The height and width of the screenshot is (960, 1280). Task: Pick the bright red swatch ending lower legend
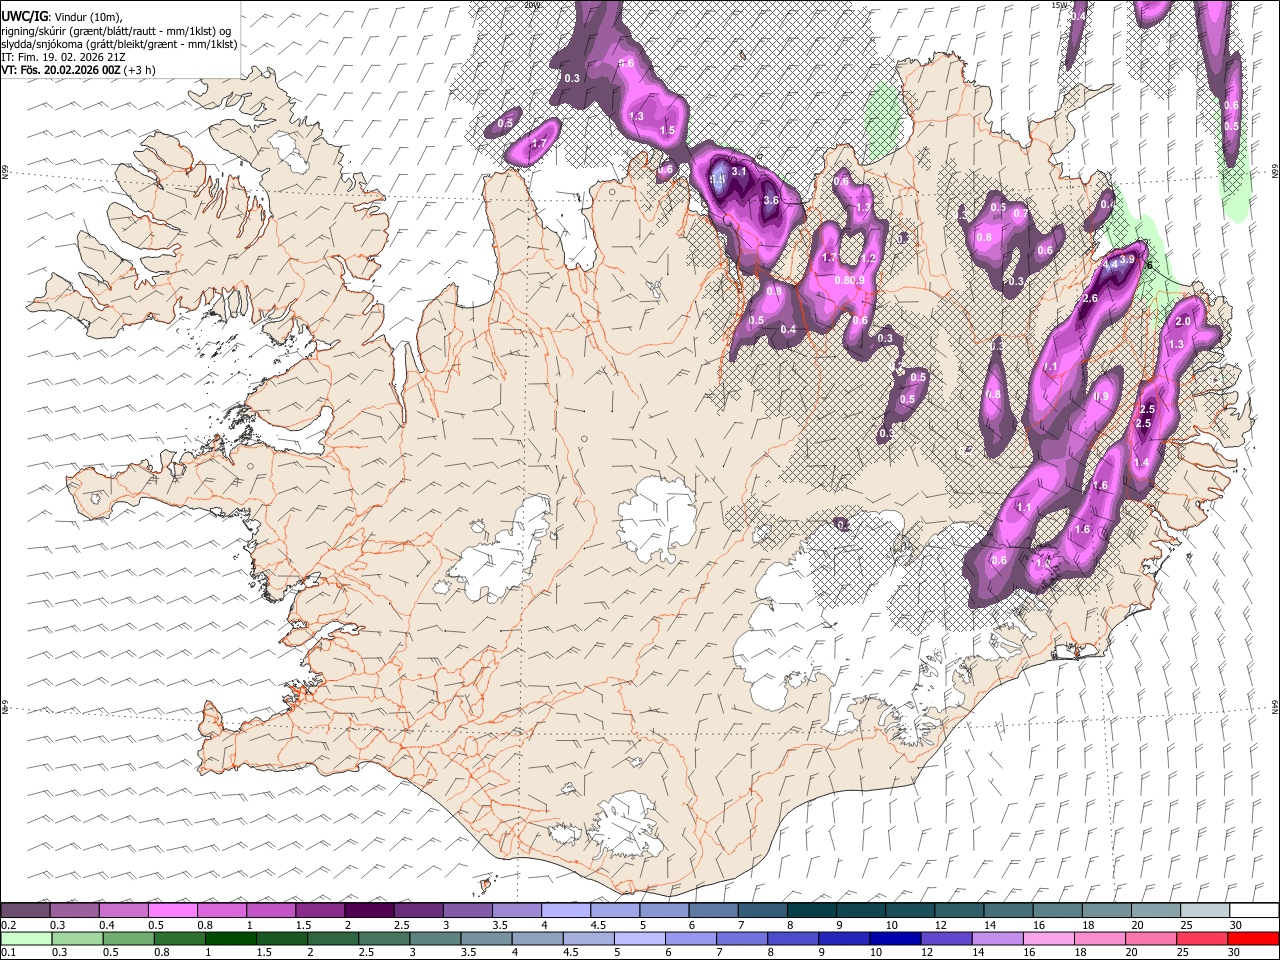pos(1252,938)
